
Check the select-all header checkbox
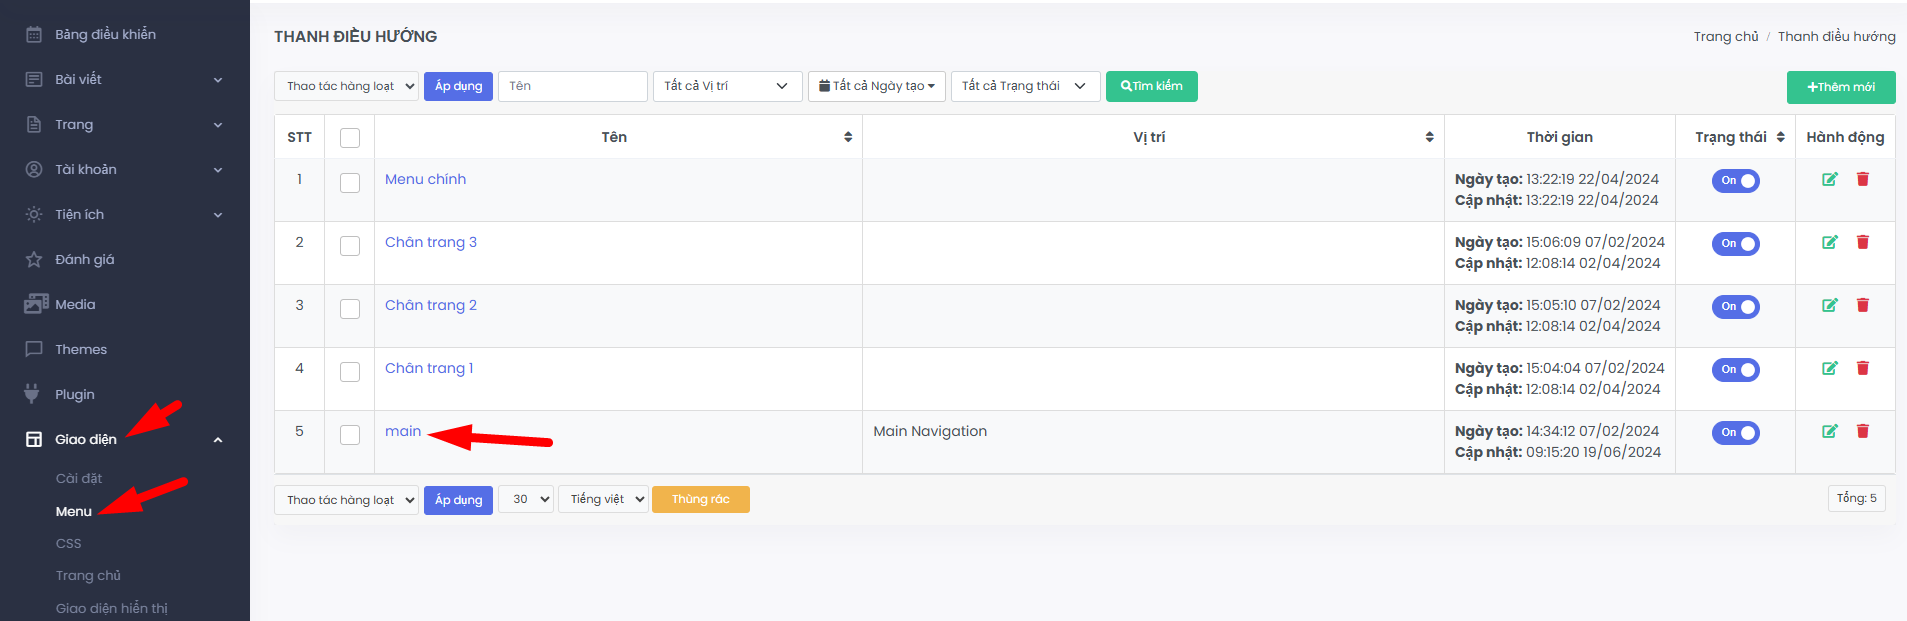pyautogui.click(x=350, y=138)
